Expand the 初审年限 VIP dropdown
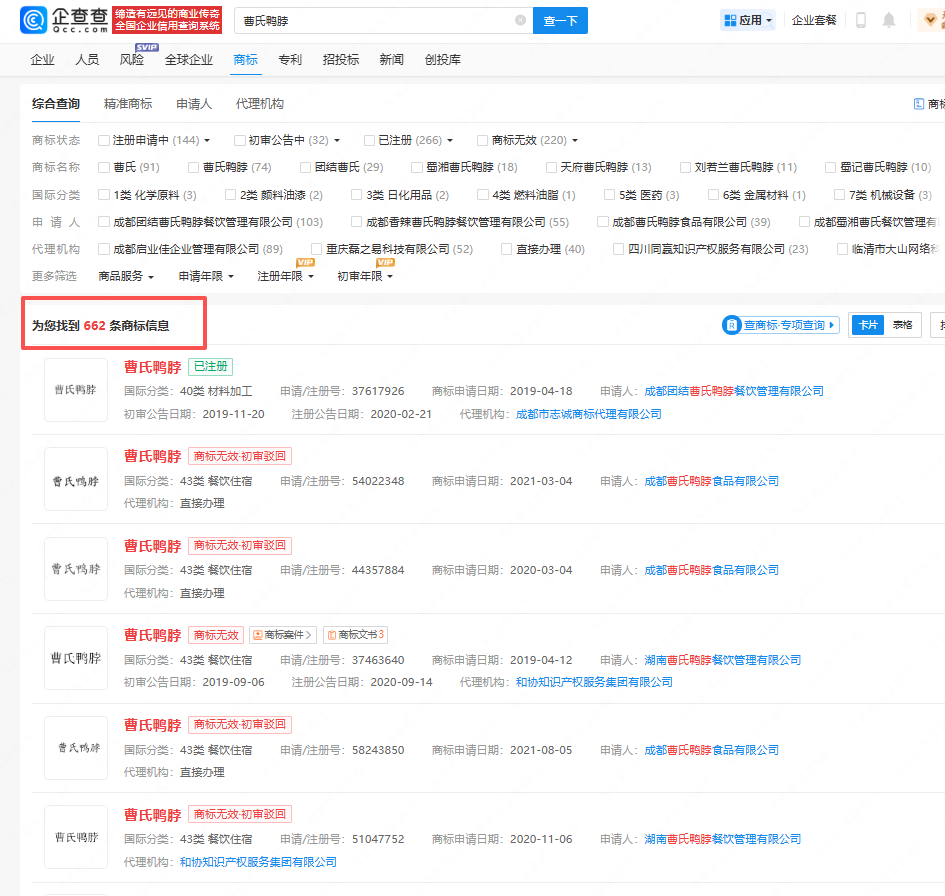The height and width of the screenshot is (896, 945). click(x=365, y=276)
